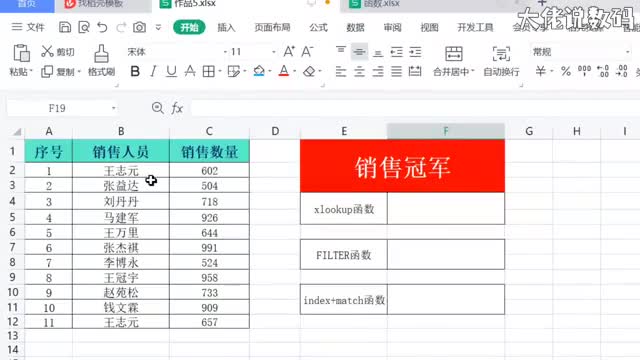Select column F header
The image size is (640, 360).
(446, 131)
